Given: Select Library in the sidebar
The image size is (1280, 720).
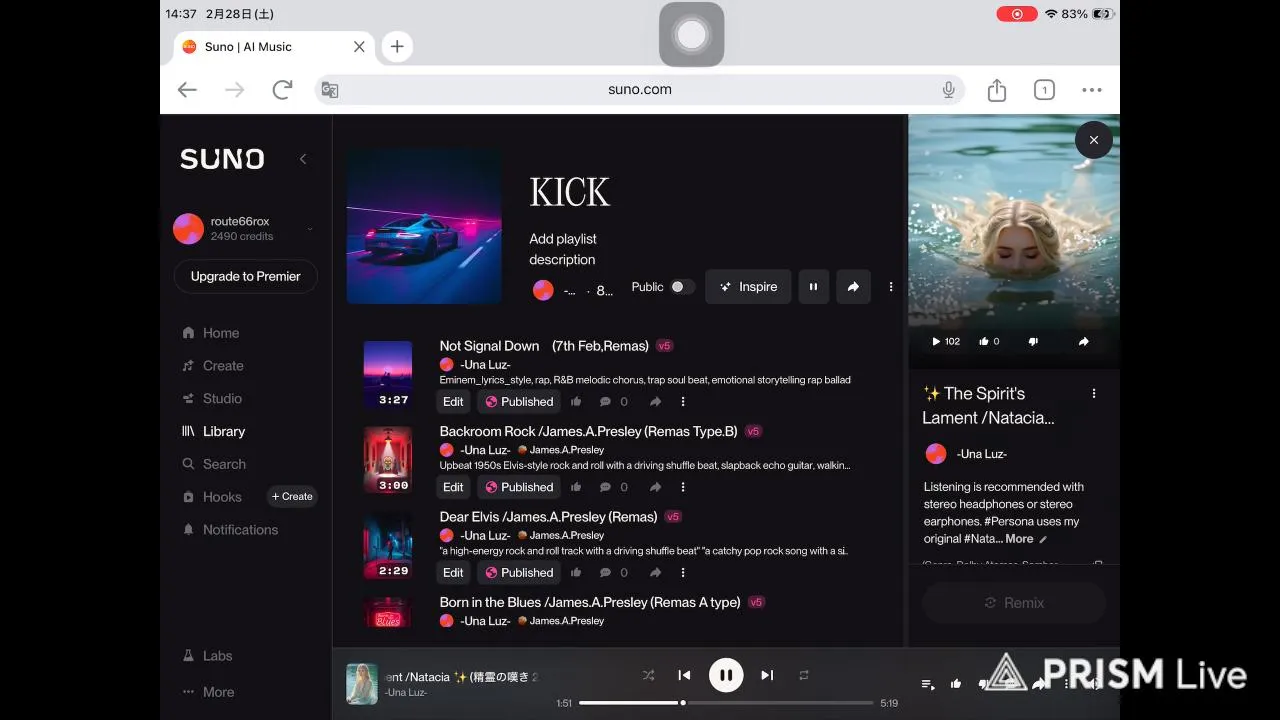Looking at the screenshot, I should pos(213,431).
